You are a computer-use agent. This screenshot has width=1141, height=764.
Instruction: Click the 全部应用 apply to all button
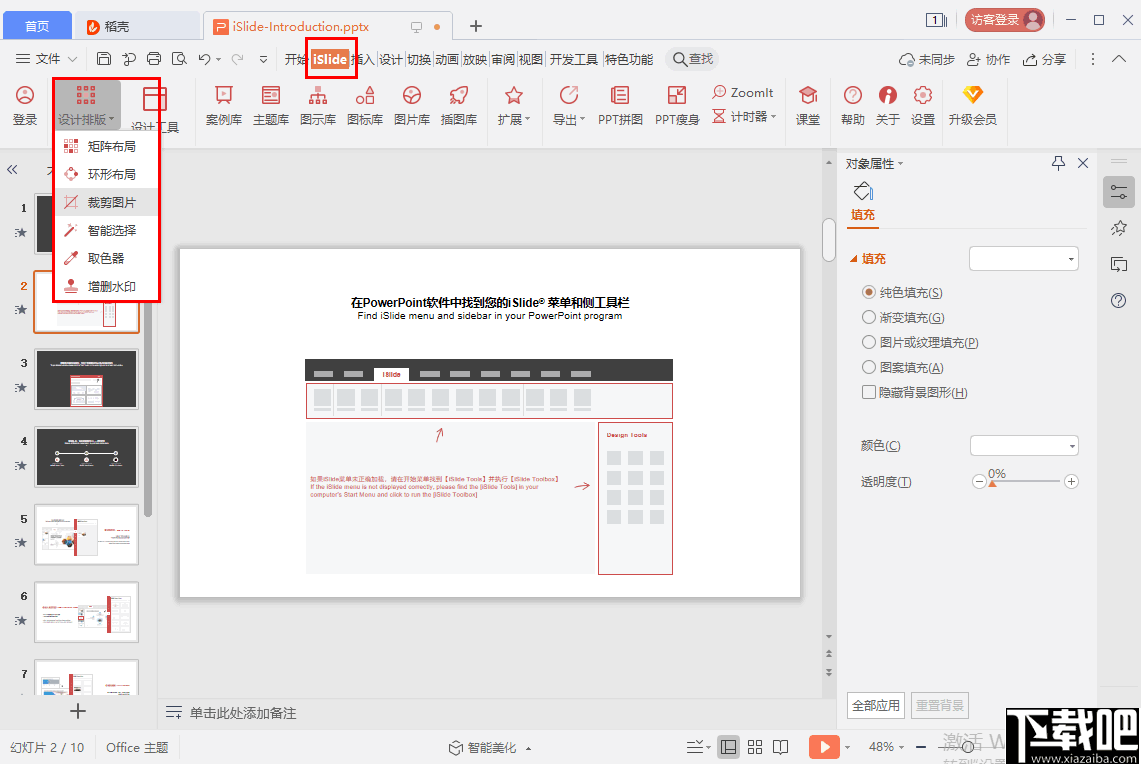(x=875, y=705)
